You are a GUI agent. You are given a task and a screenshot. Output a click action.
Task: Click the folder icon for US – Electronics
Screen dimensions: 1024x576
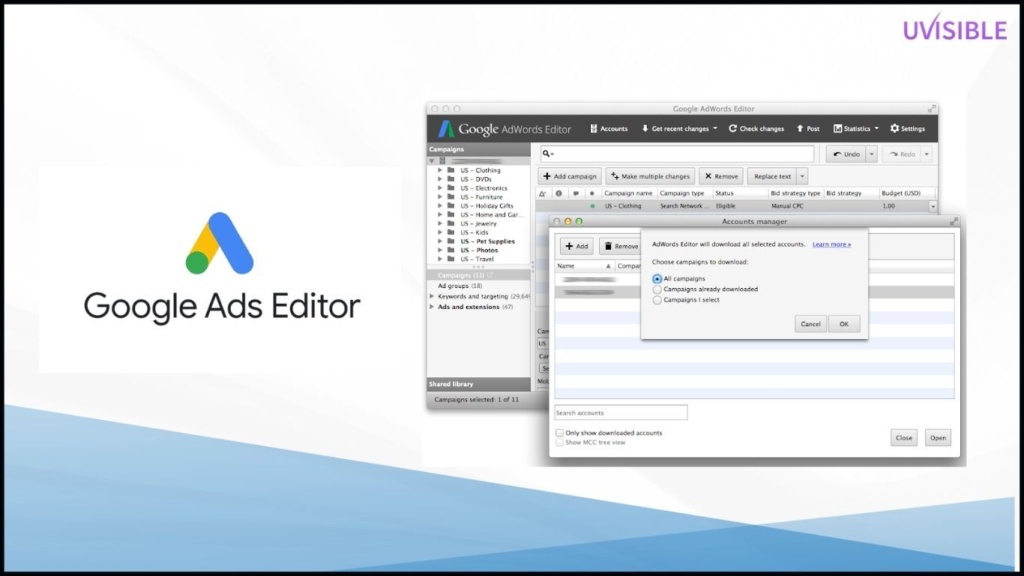[451, 188]
